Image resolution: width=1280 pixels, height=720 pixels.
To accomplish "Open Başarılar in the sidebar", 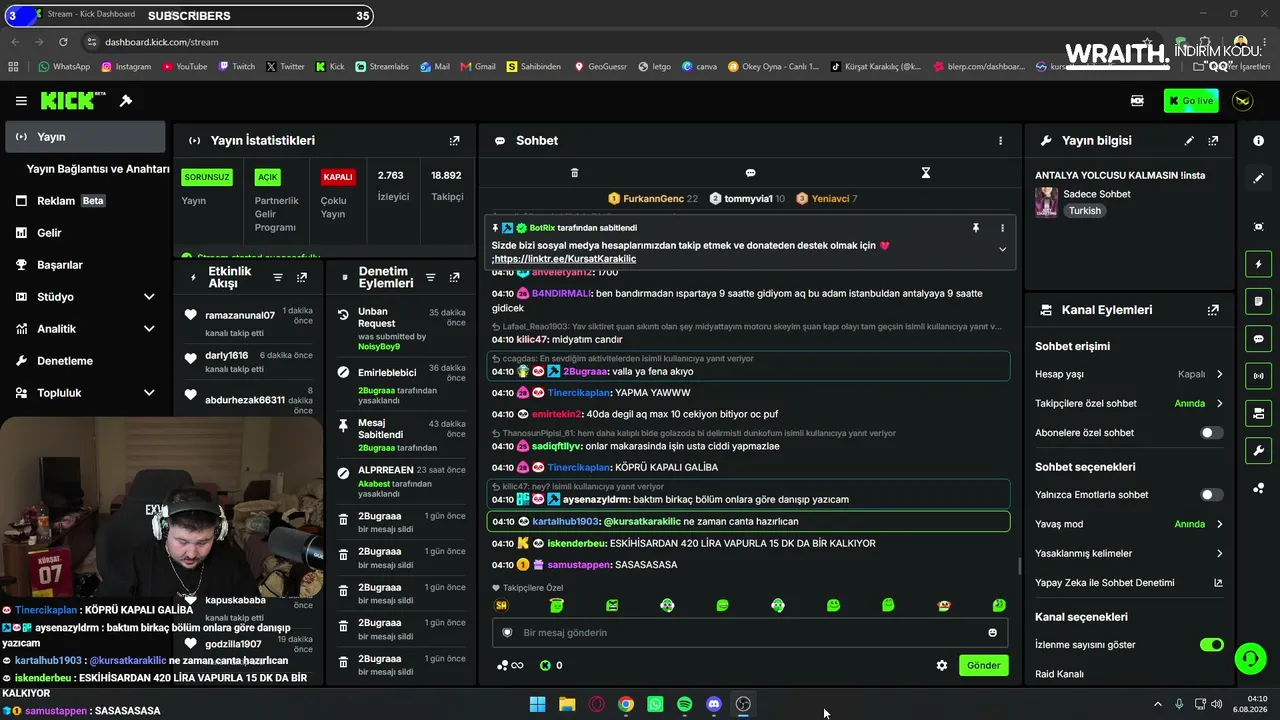I will [x=83, y=265].
